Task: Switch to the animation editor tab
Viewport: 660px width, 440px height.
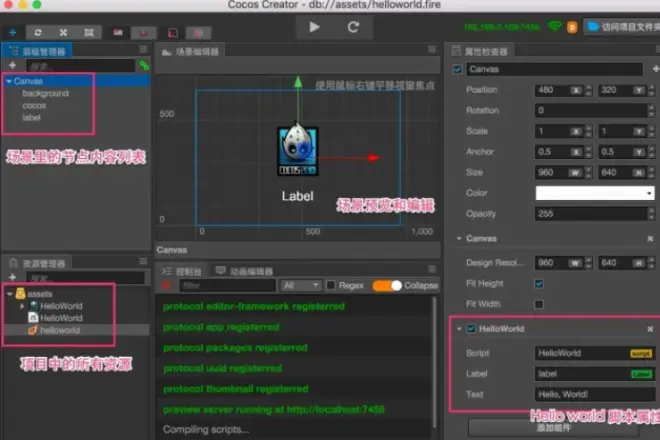Action: coord(244,271)
